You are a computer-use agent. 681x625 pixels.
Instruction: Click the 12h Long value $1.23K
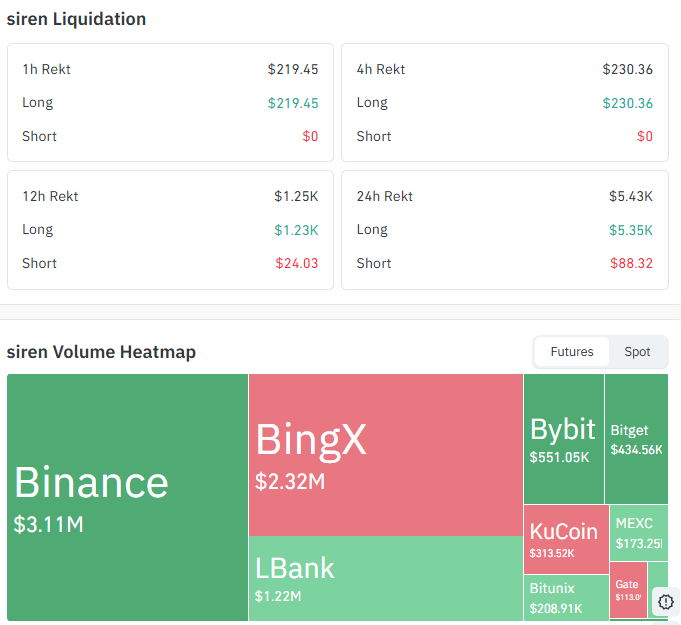[x=296, y=230]
